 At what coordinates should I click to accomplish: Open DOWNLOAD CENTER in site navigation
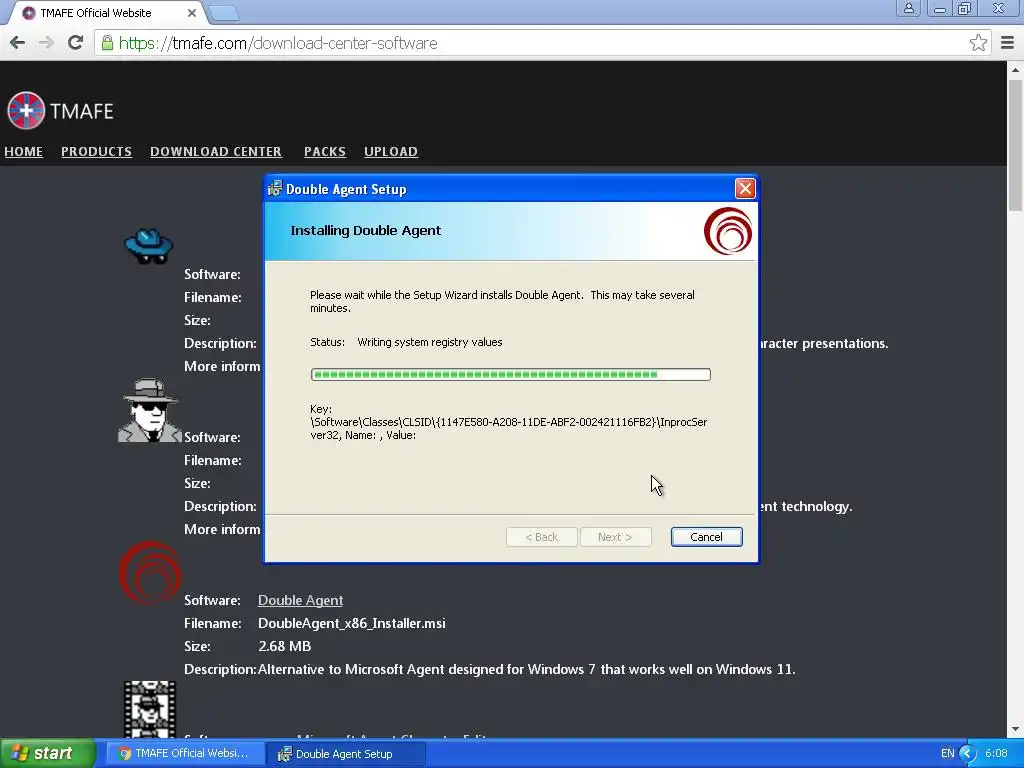pos(216,152)
